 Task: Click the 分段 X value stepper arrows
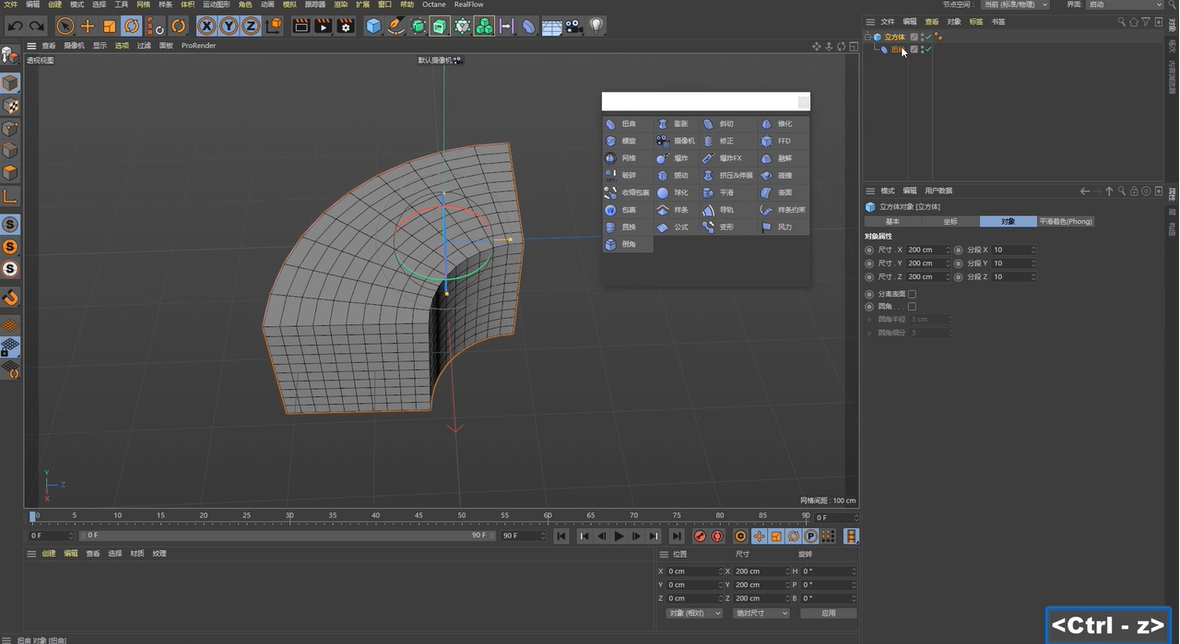1033,250
